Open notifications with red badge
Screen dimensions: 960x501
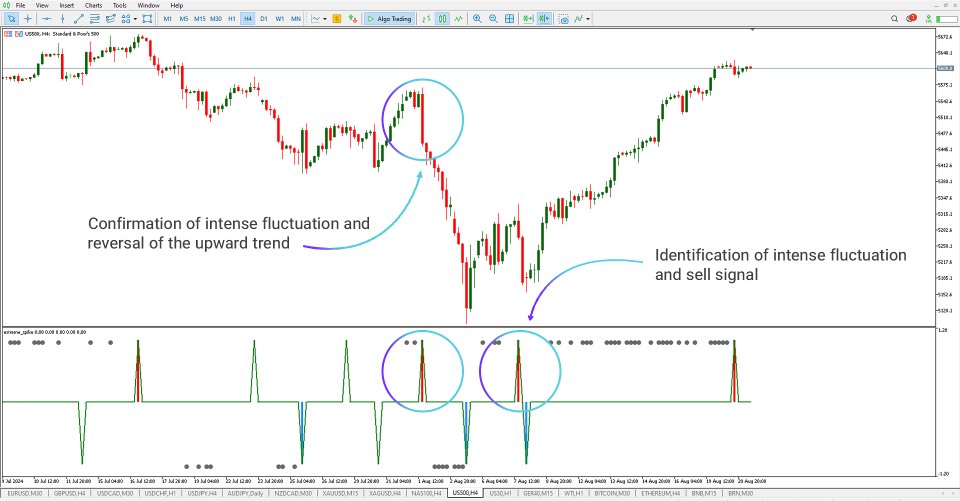click(911, 18)
